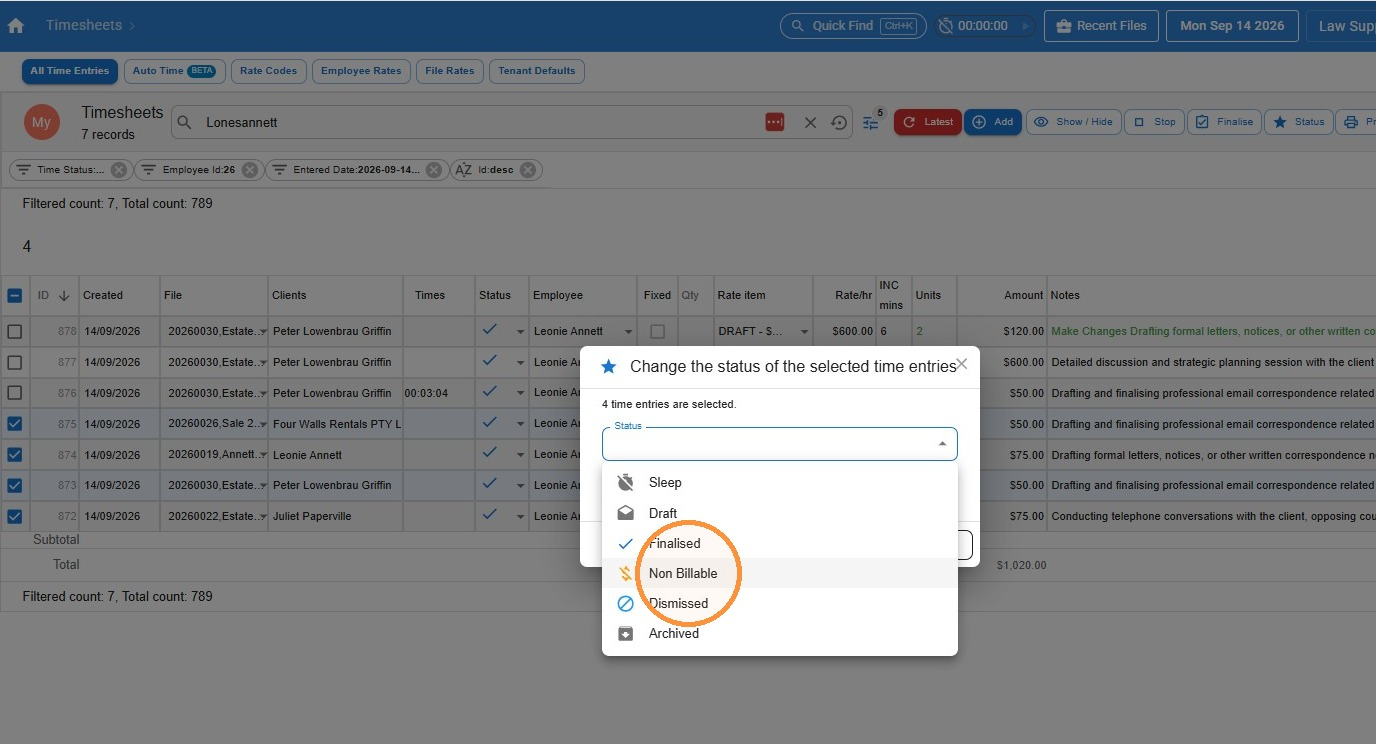Click the Add time entry button
The height and width of the screenshot is (744, 1376).
click(992, 122)
